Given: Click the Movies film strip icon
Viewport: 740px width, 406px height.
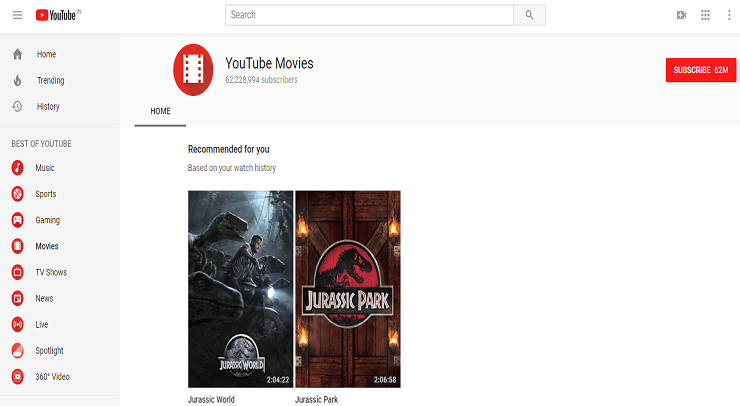Looking at the screenshot, I should 17,246.
